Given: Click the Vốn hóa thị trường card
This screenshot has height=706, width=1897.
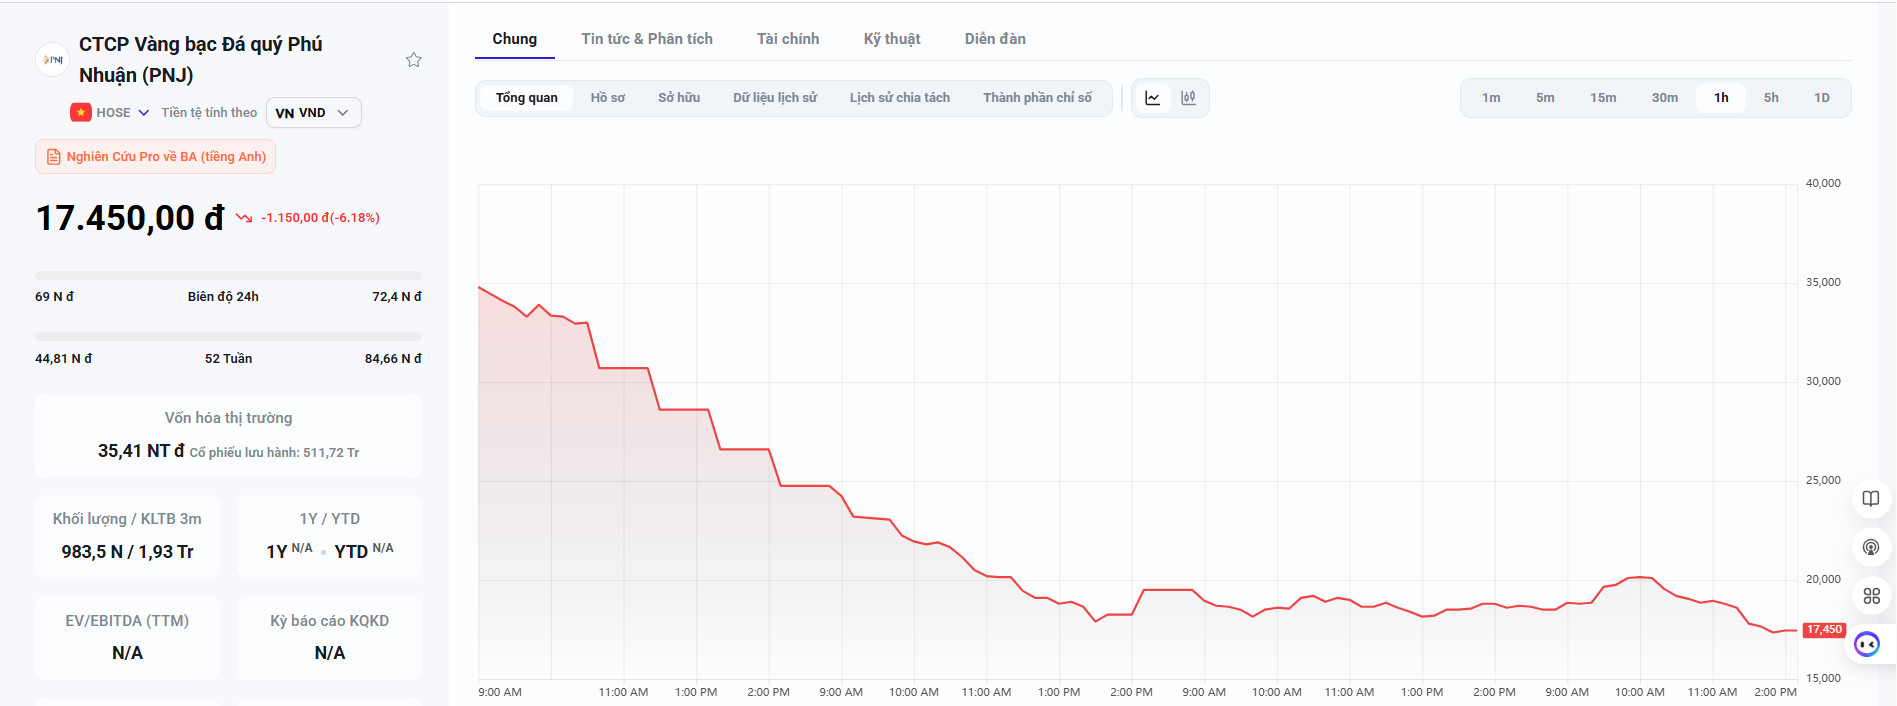Looking at the screenshot, I should point(228,436).
